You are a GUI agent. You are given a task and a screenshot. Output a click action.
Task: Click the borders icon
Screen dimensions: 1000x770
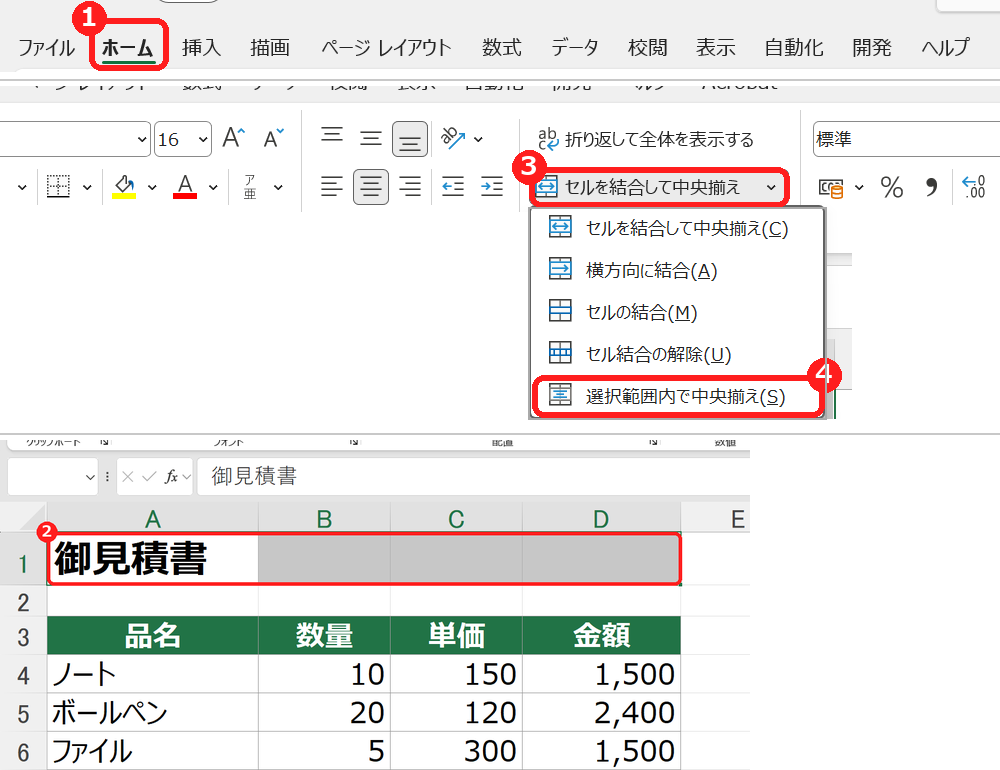[x=58, y=187]
